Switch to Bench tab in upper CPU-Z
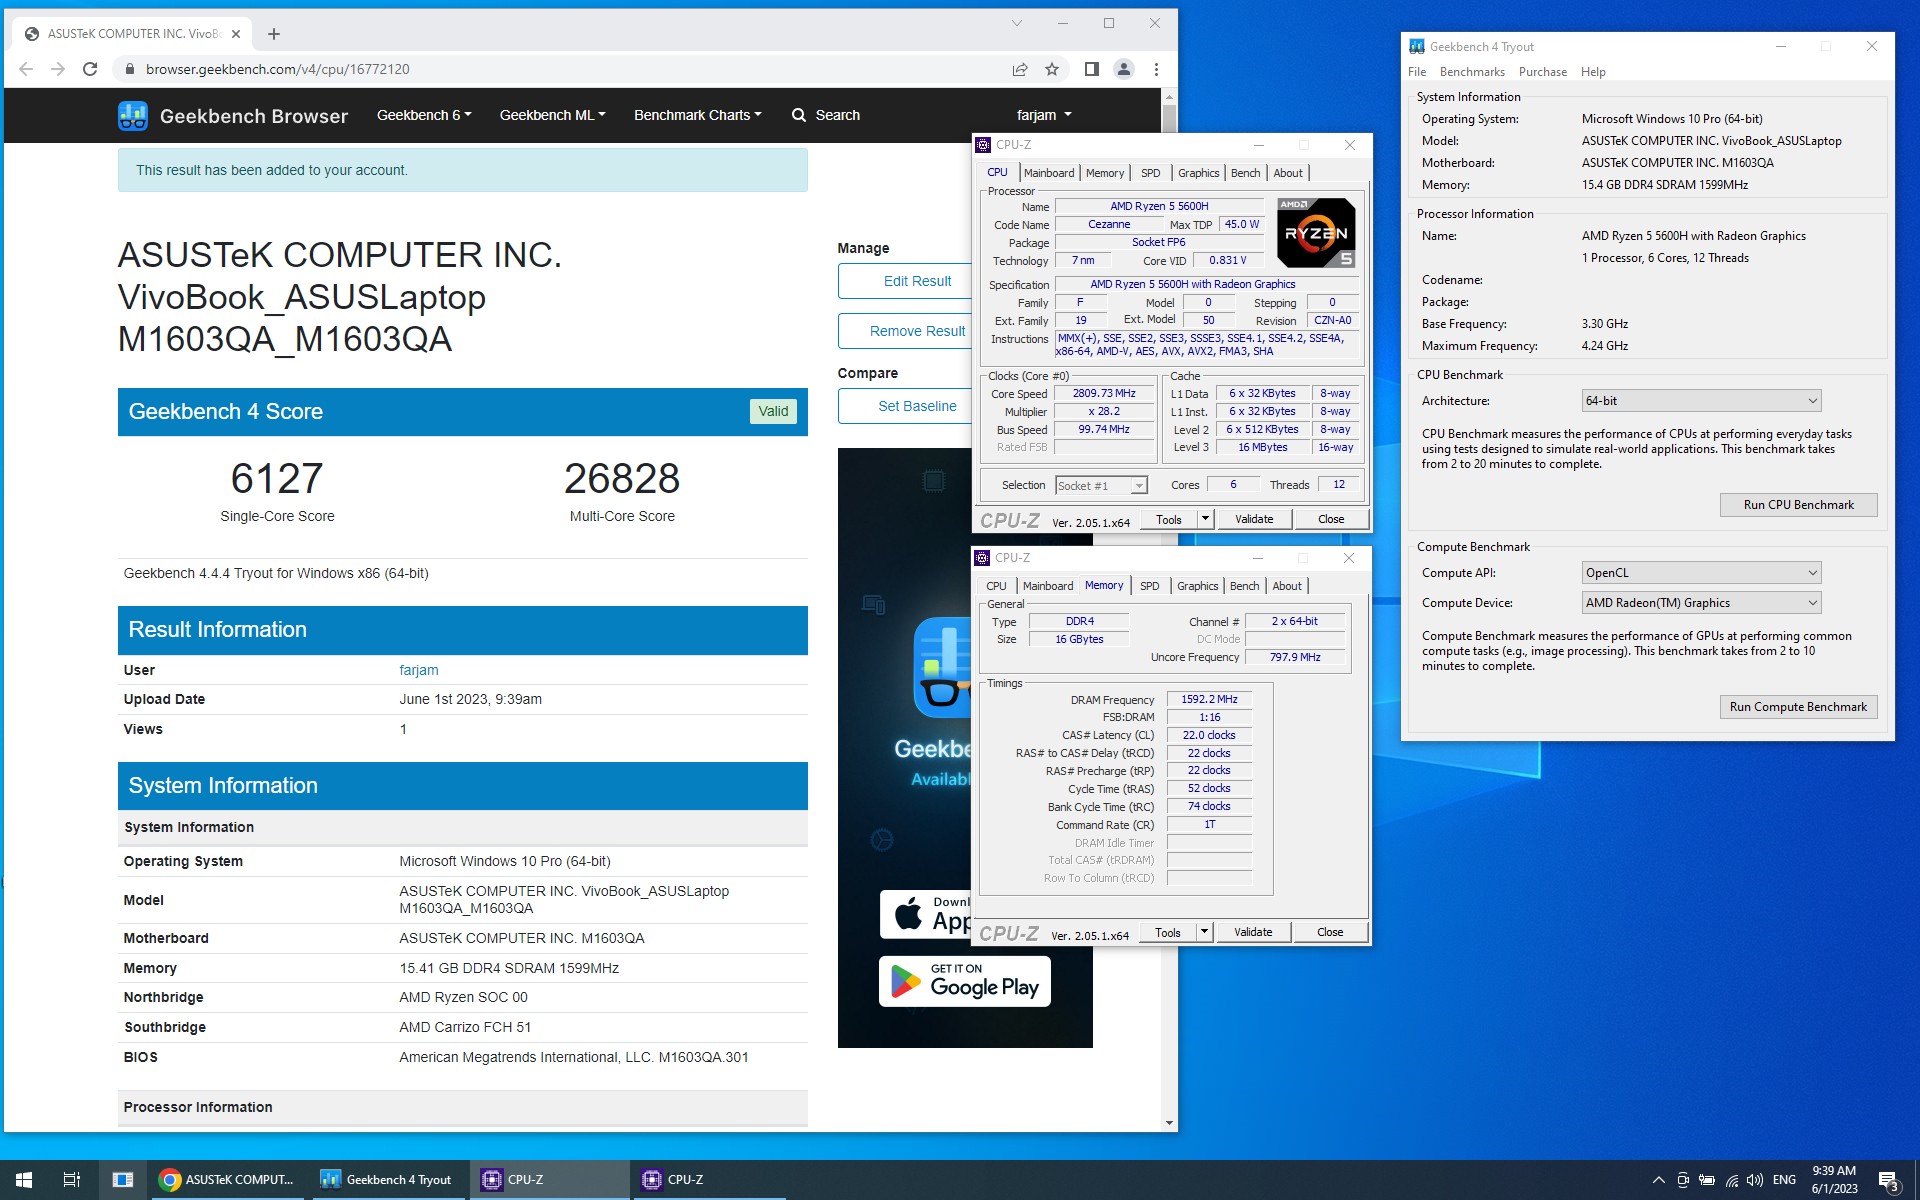Screen dimensions: 1920x1200 [x=1245, y=173]
